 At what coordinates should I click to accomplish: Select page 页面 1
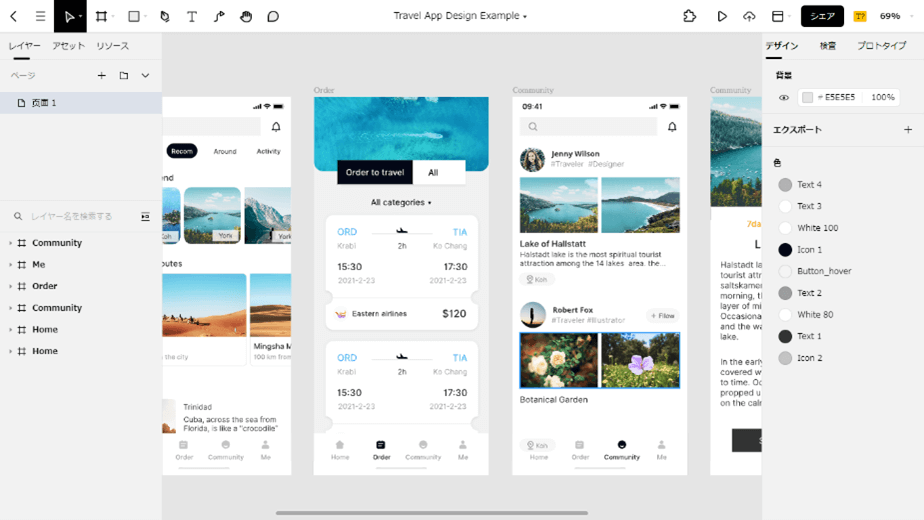(81, 103)
